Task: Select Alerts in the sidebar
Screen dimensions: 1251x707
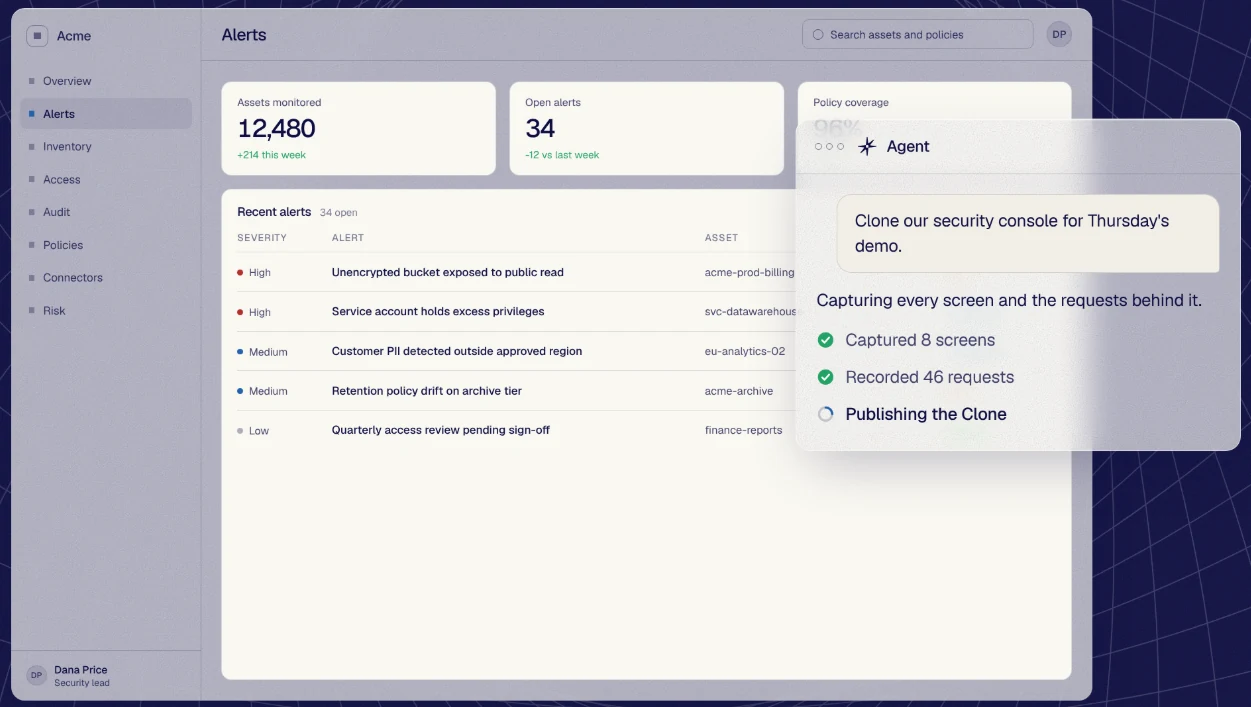Action: [x=106, y=114]
